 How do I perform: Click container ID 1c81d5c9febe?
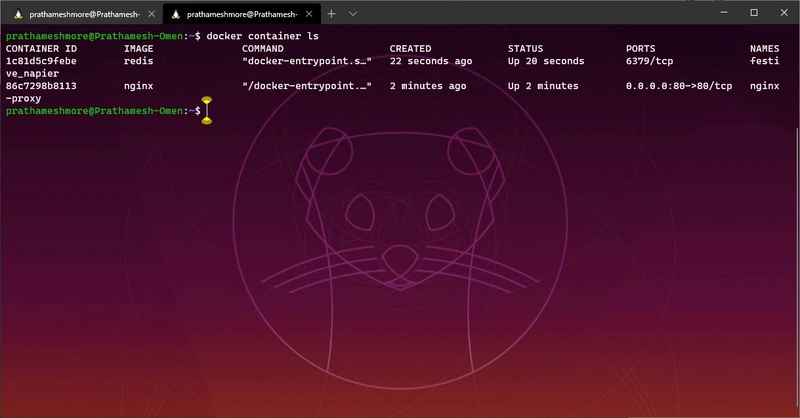tap(41, 61)
